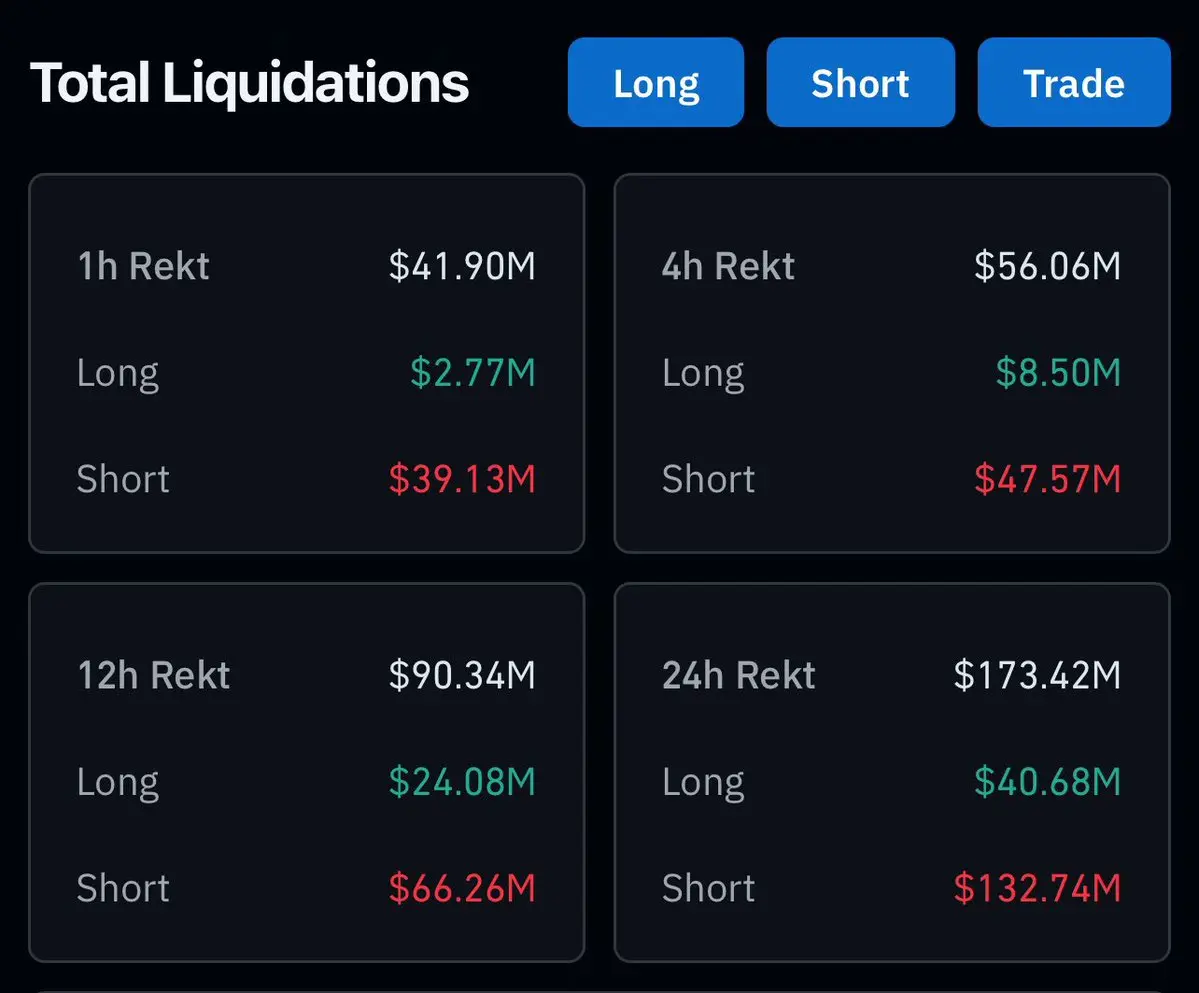Open the Trade button

[1074, 83]
